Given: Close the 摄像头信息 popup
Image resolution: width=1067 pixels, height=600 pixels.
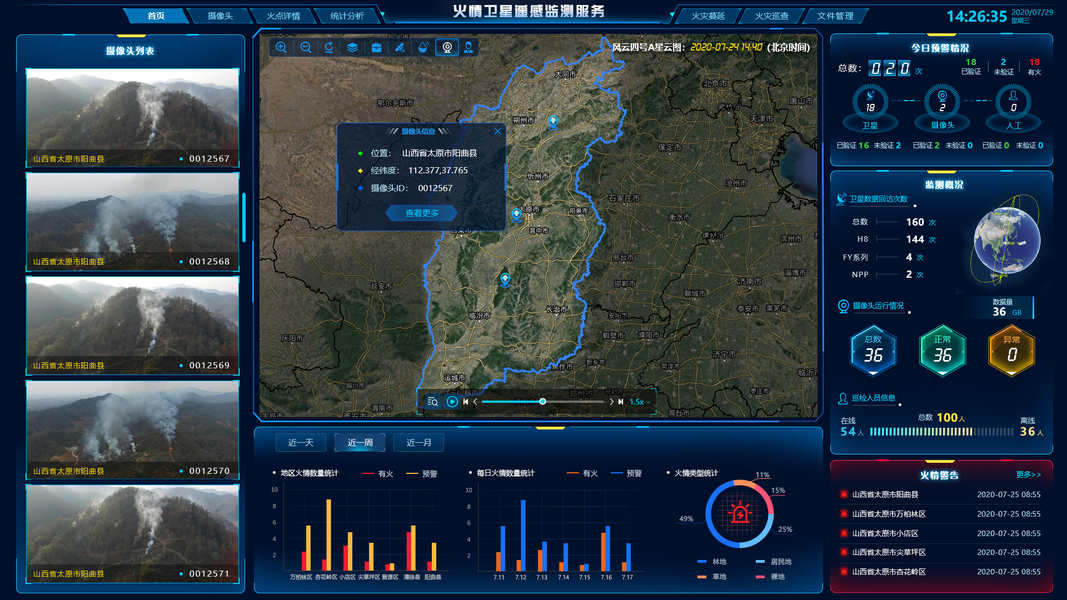Looking at the screenshot, I should tap(497, 131).
